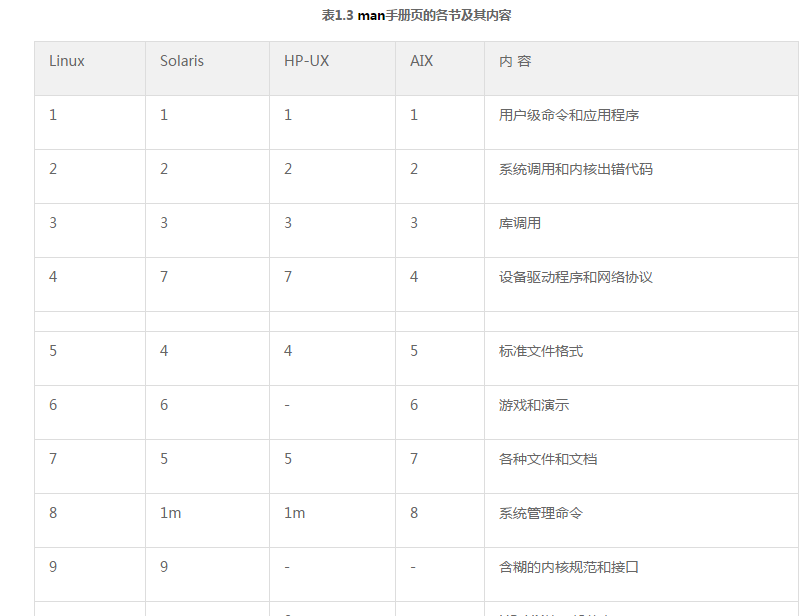Select AIX value 5 in 标准文件格式 row
Viewport: 809px width, 616px height.
[414, 351]
